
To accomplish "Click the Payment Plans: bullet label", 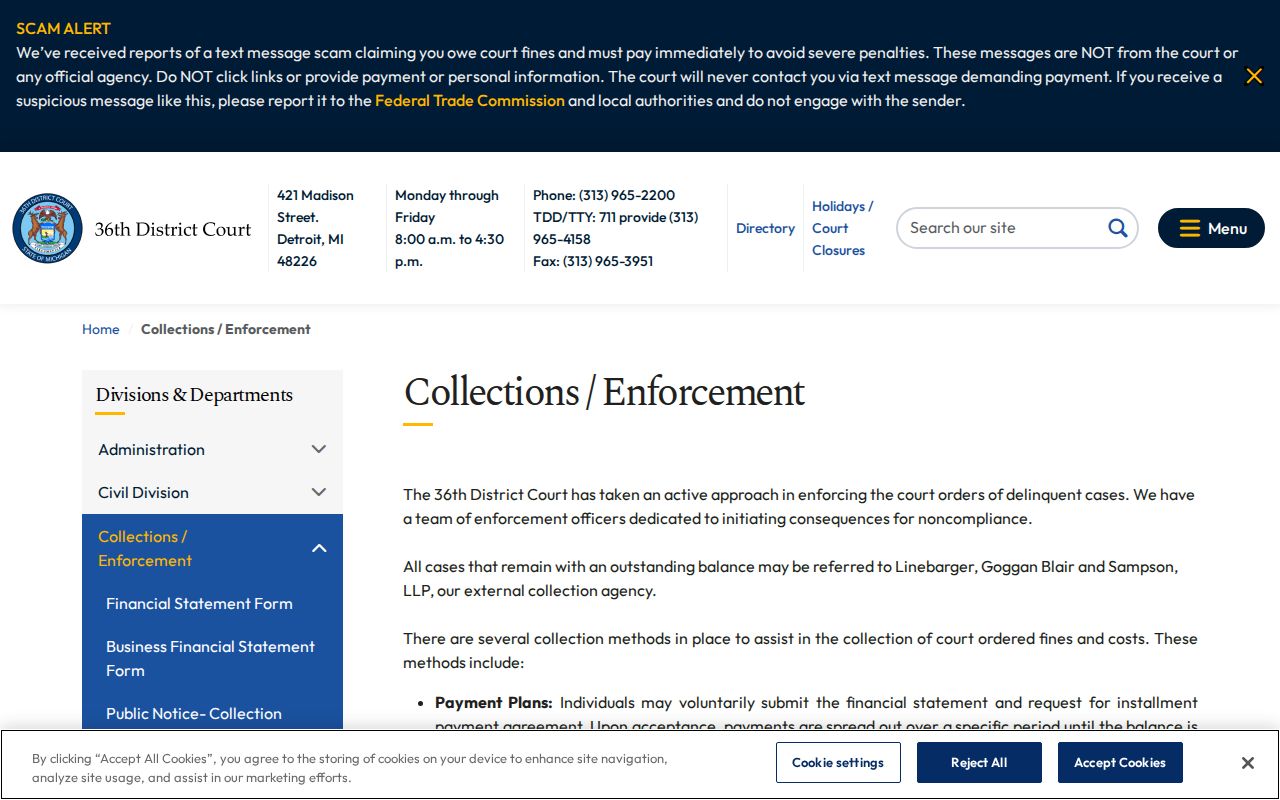I will (494, 703).
